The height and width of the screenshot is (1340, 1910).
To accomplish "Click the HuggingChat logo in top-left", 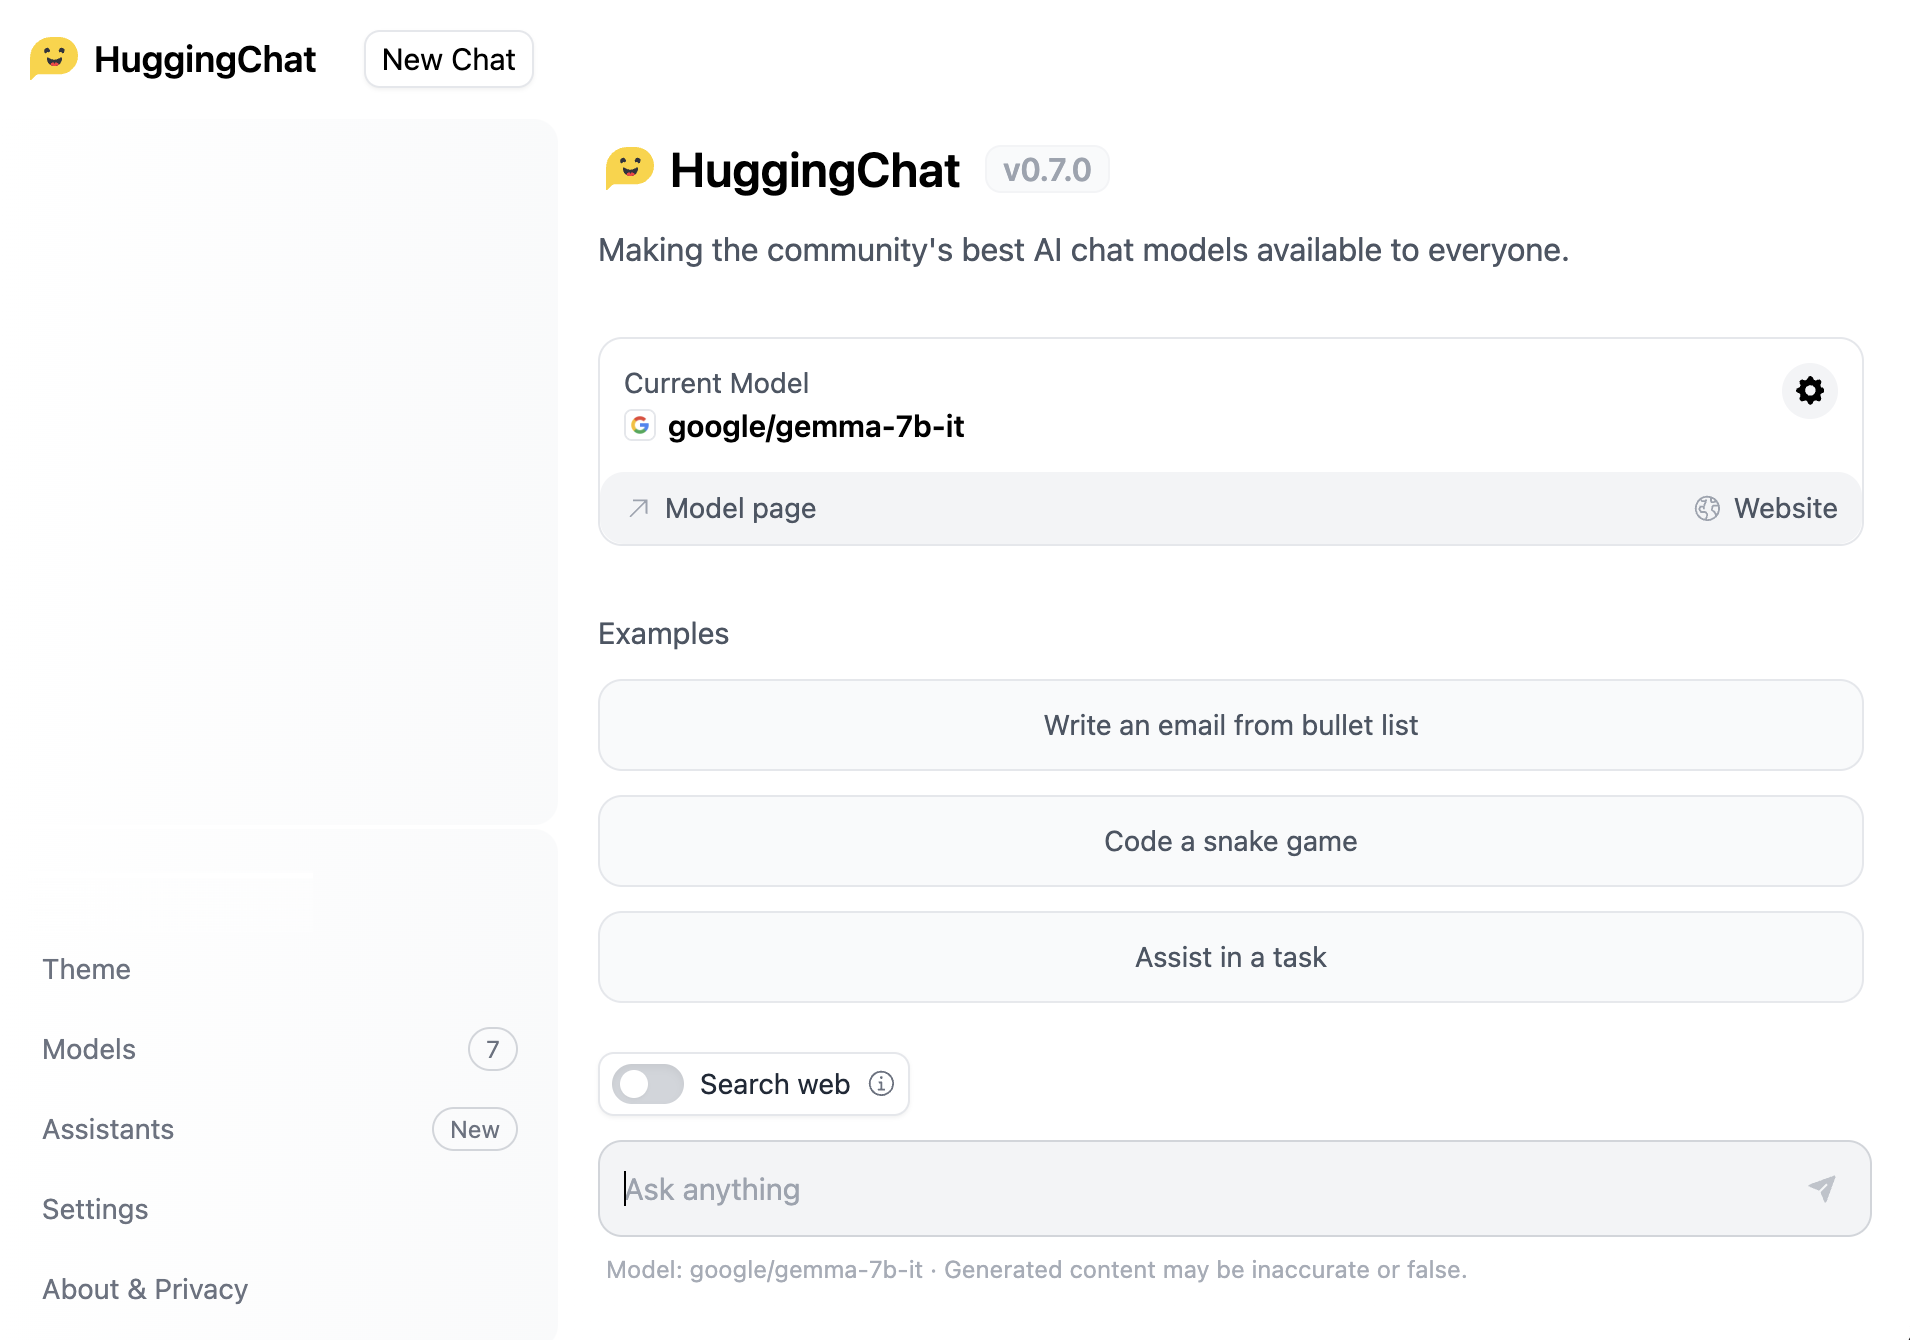I will [54, 59].
